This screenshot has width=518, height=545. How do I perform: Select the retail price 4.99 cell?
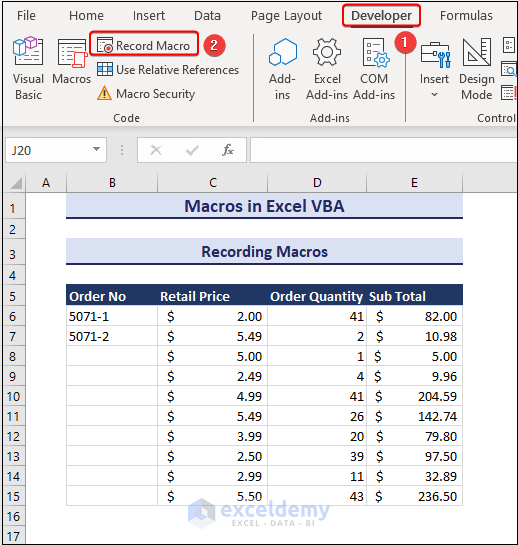click(212, 396)
